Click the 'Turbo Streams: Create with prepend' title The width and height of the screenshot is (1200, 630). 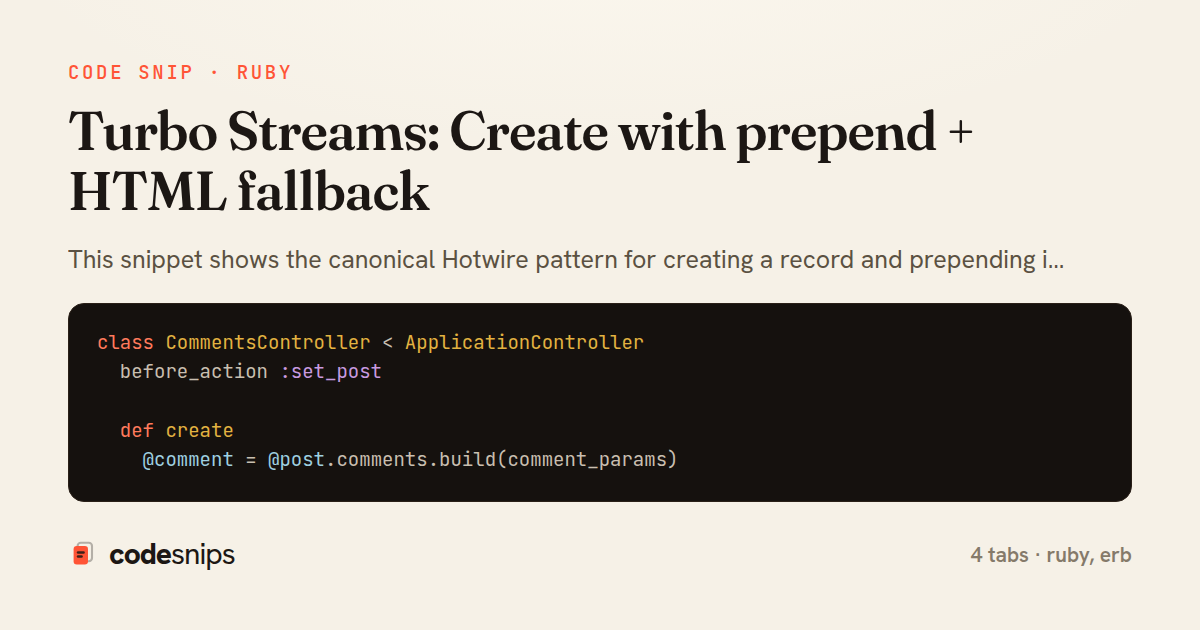[521, 133]
